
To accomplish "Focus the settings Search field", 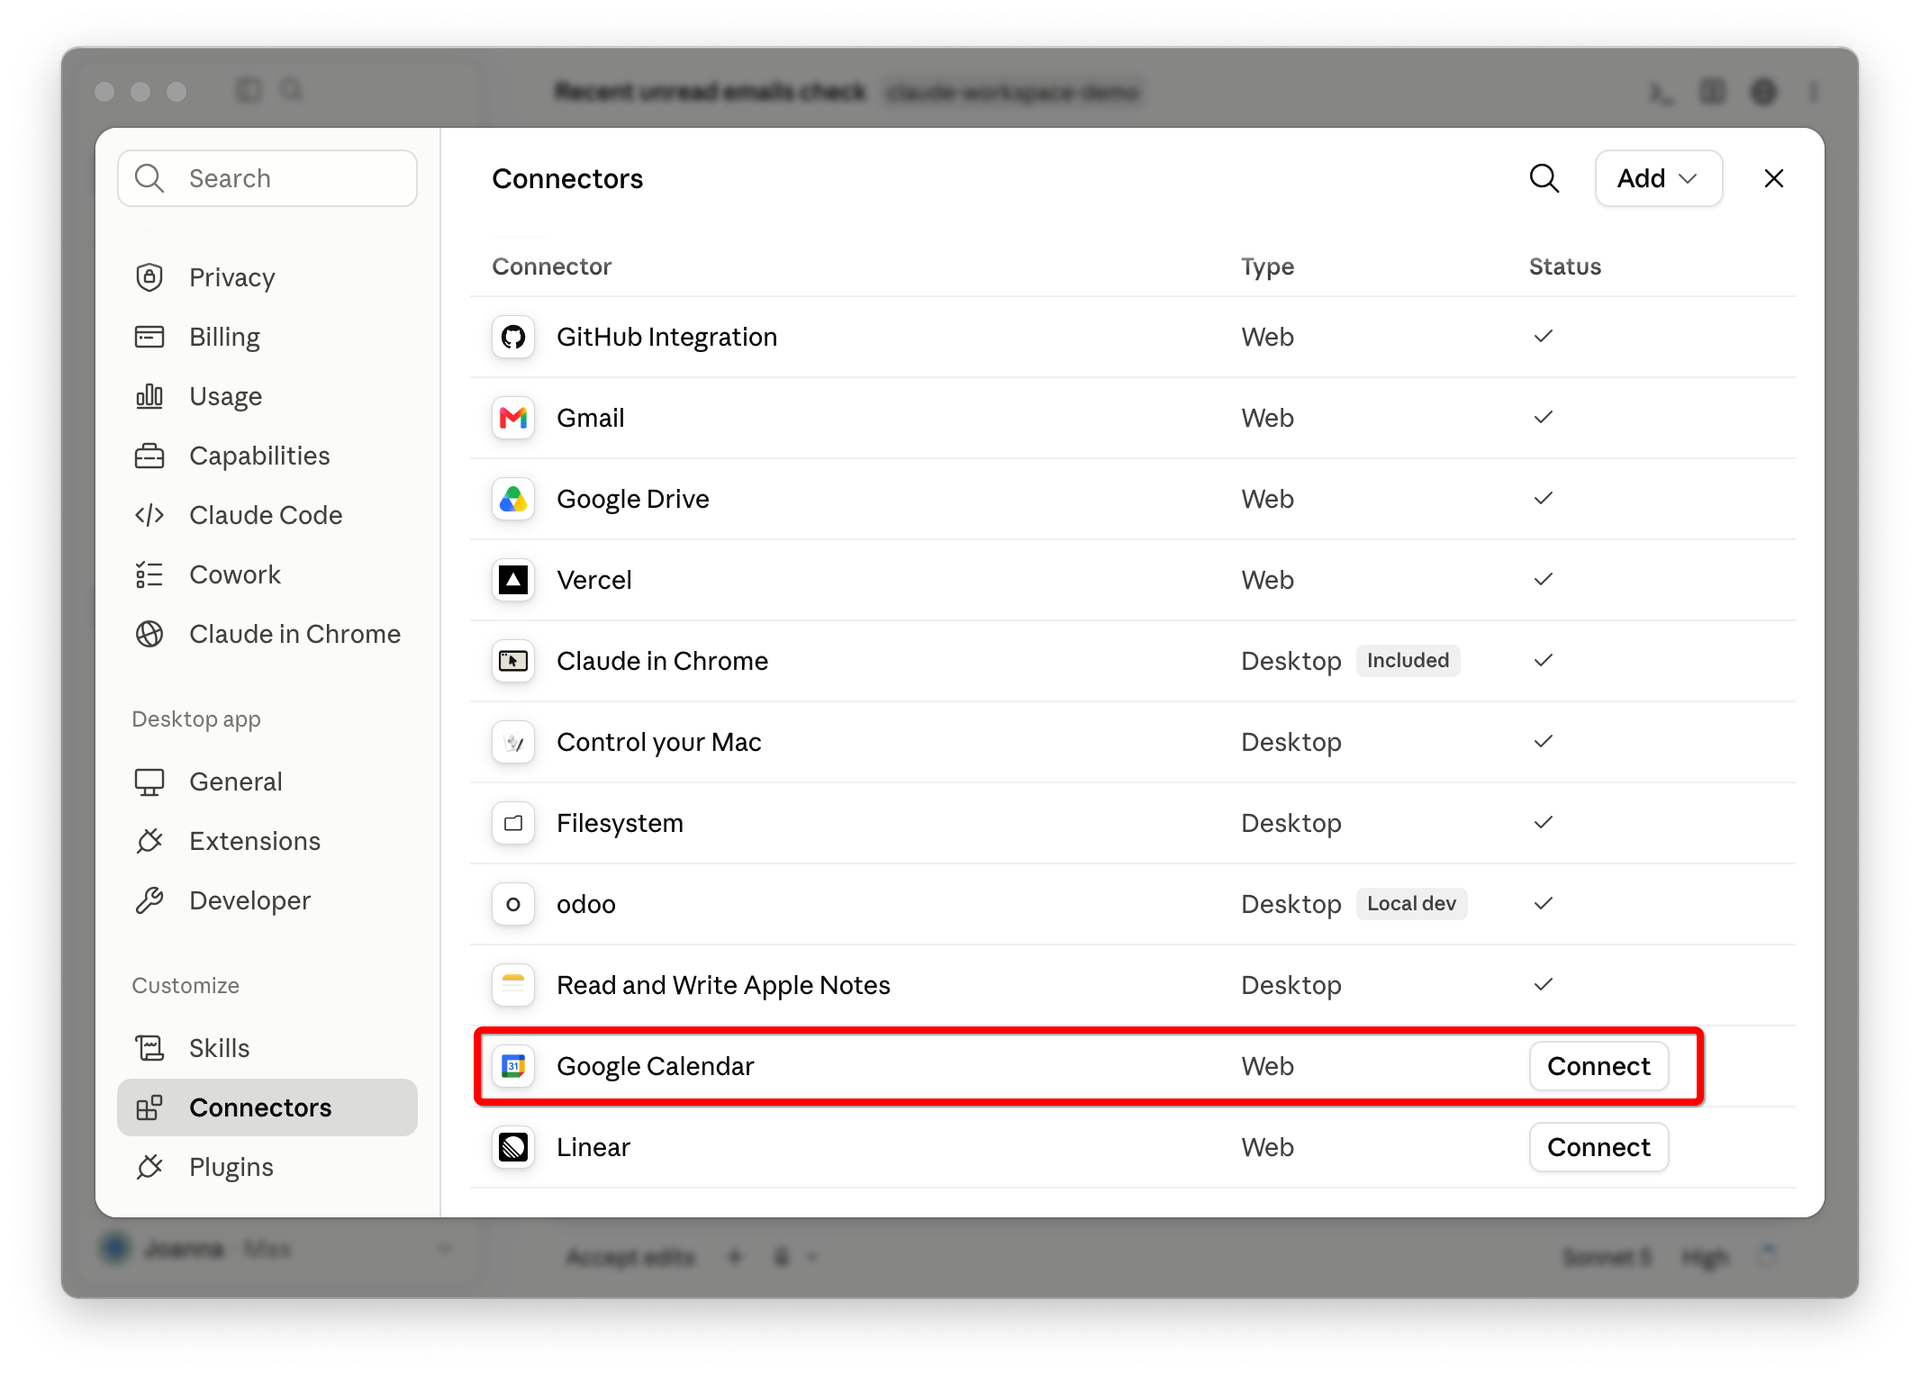I will click(x=267, y=178).
